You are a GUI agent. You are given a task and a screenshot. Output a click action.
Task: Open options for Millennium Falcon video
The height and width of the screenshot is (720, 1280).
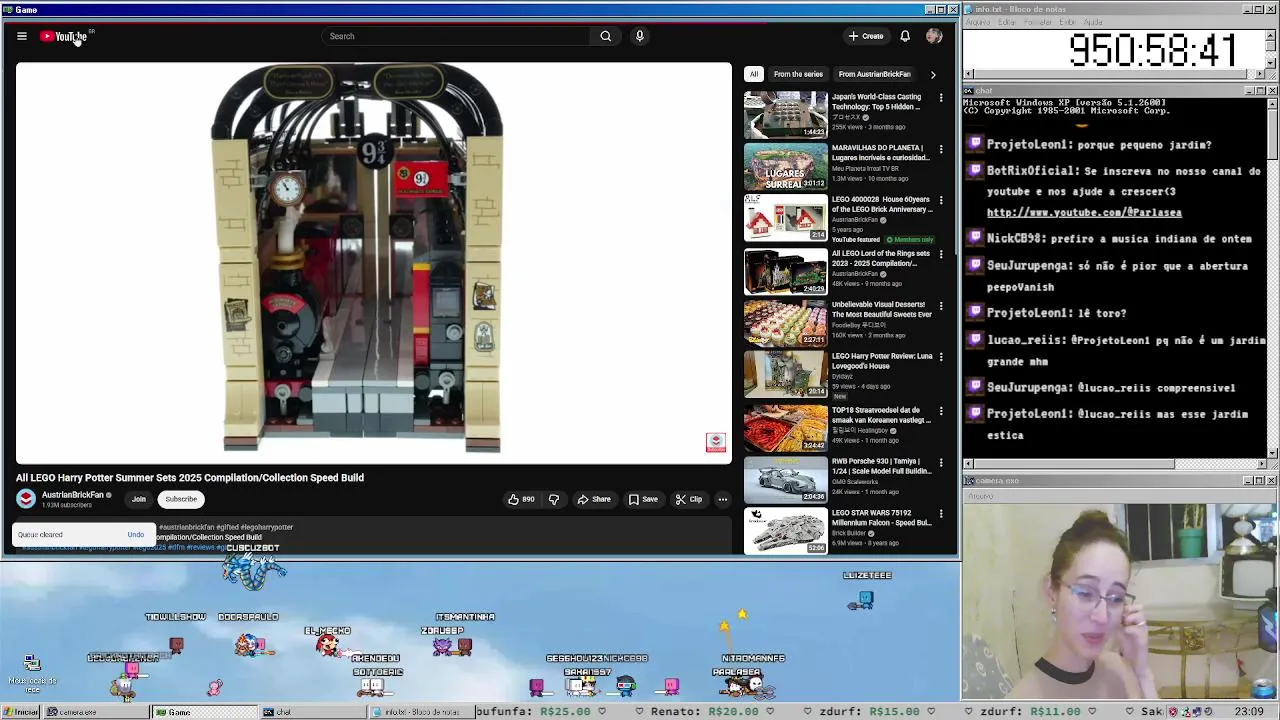tap(941, 514)
